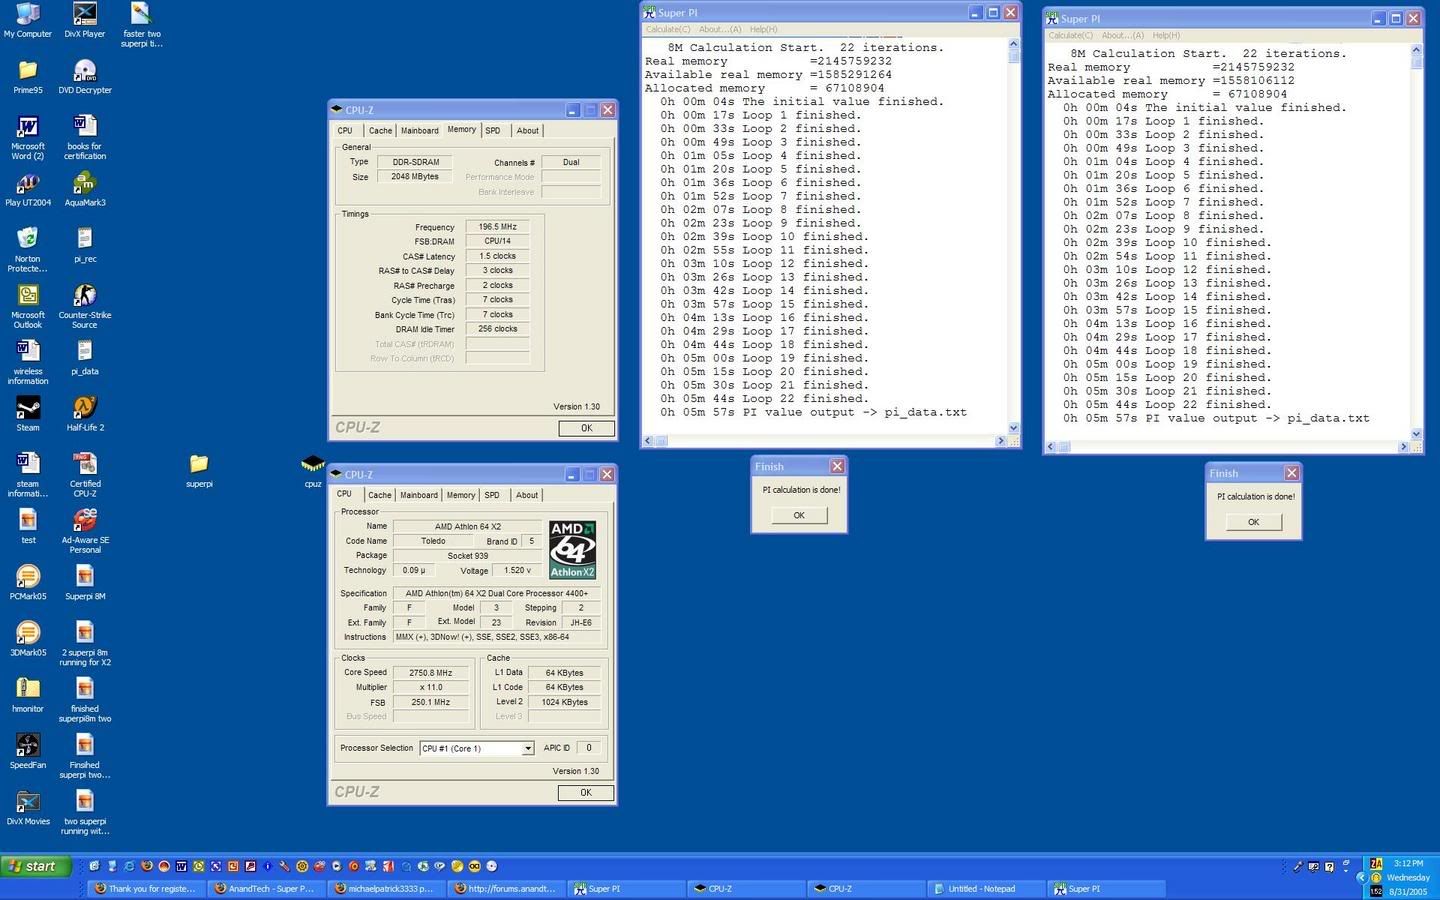This screenshot has width=1440, height=900.
Task: Open DivX Movies desktop icon
Action: [x=28, y=808]
